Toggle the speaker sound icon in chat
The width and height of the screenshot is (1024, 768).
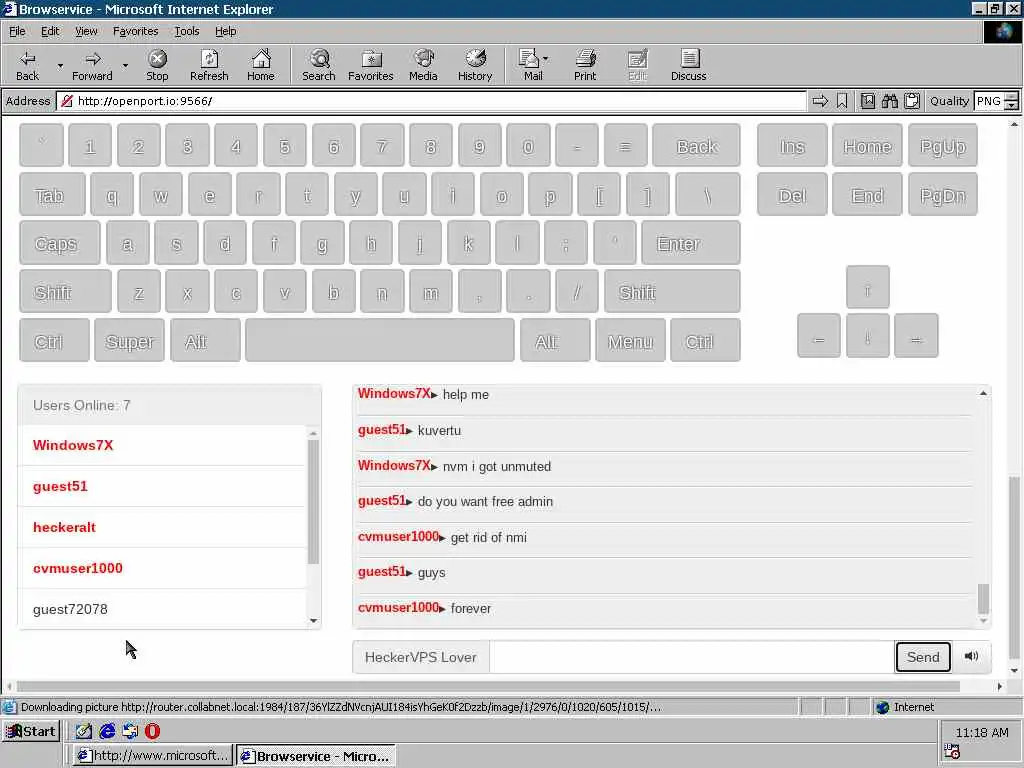point(971,656)
